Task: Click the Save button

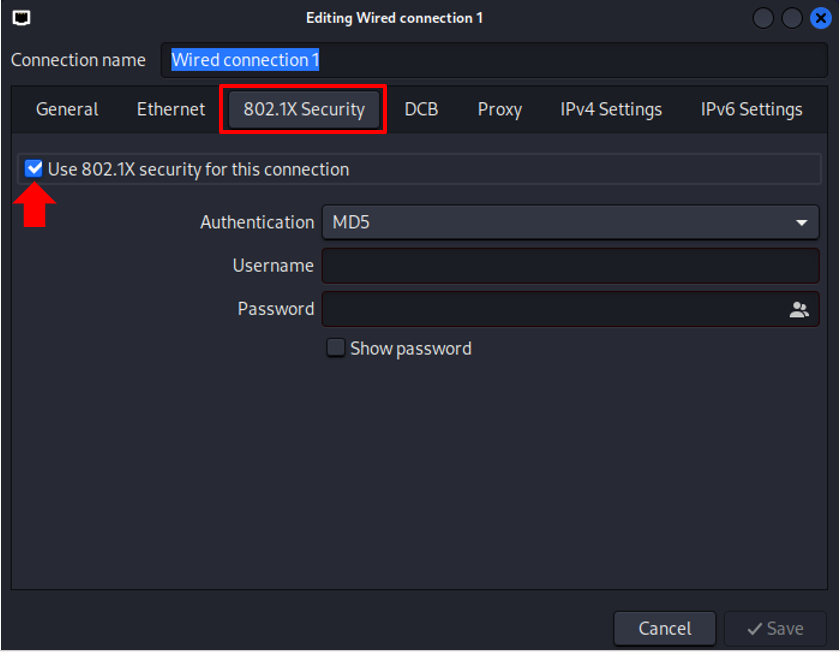Action: (x=775, y=628)
